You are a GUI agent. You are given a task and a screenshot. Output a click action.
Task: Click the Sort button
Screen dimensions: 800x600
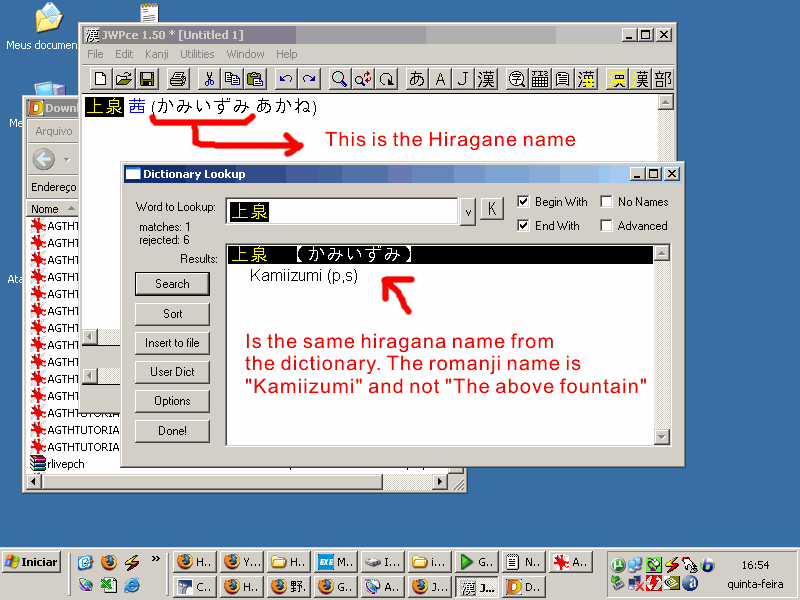point(172,314)
